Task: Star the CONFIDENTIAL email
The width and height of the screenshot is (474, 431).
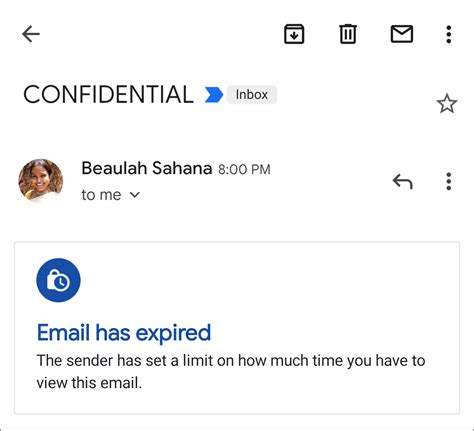Action: [x=447, y=104]
